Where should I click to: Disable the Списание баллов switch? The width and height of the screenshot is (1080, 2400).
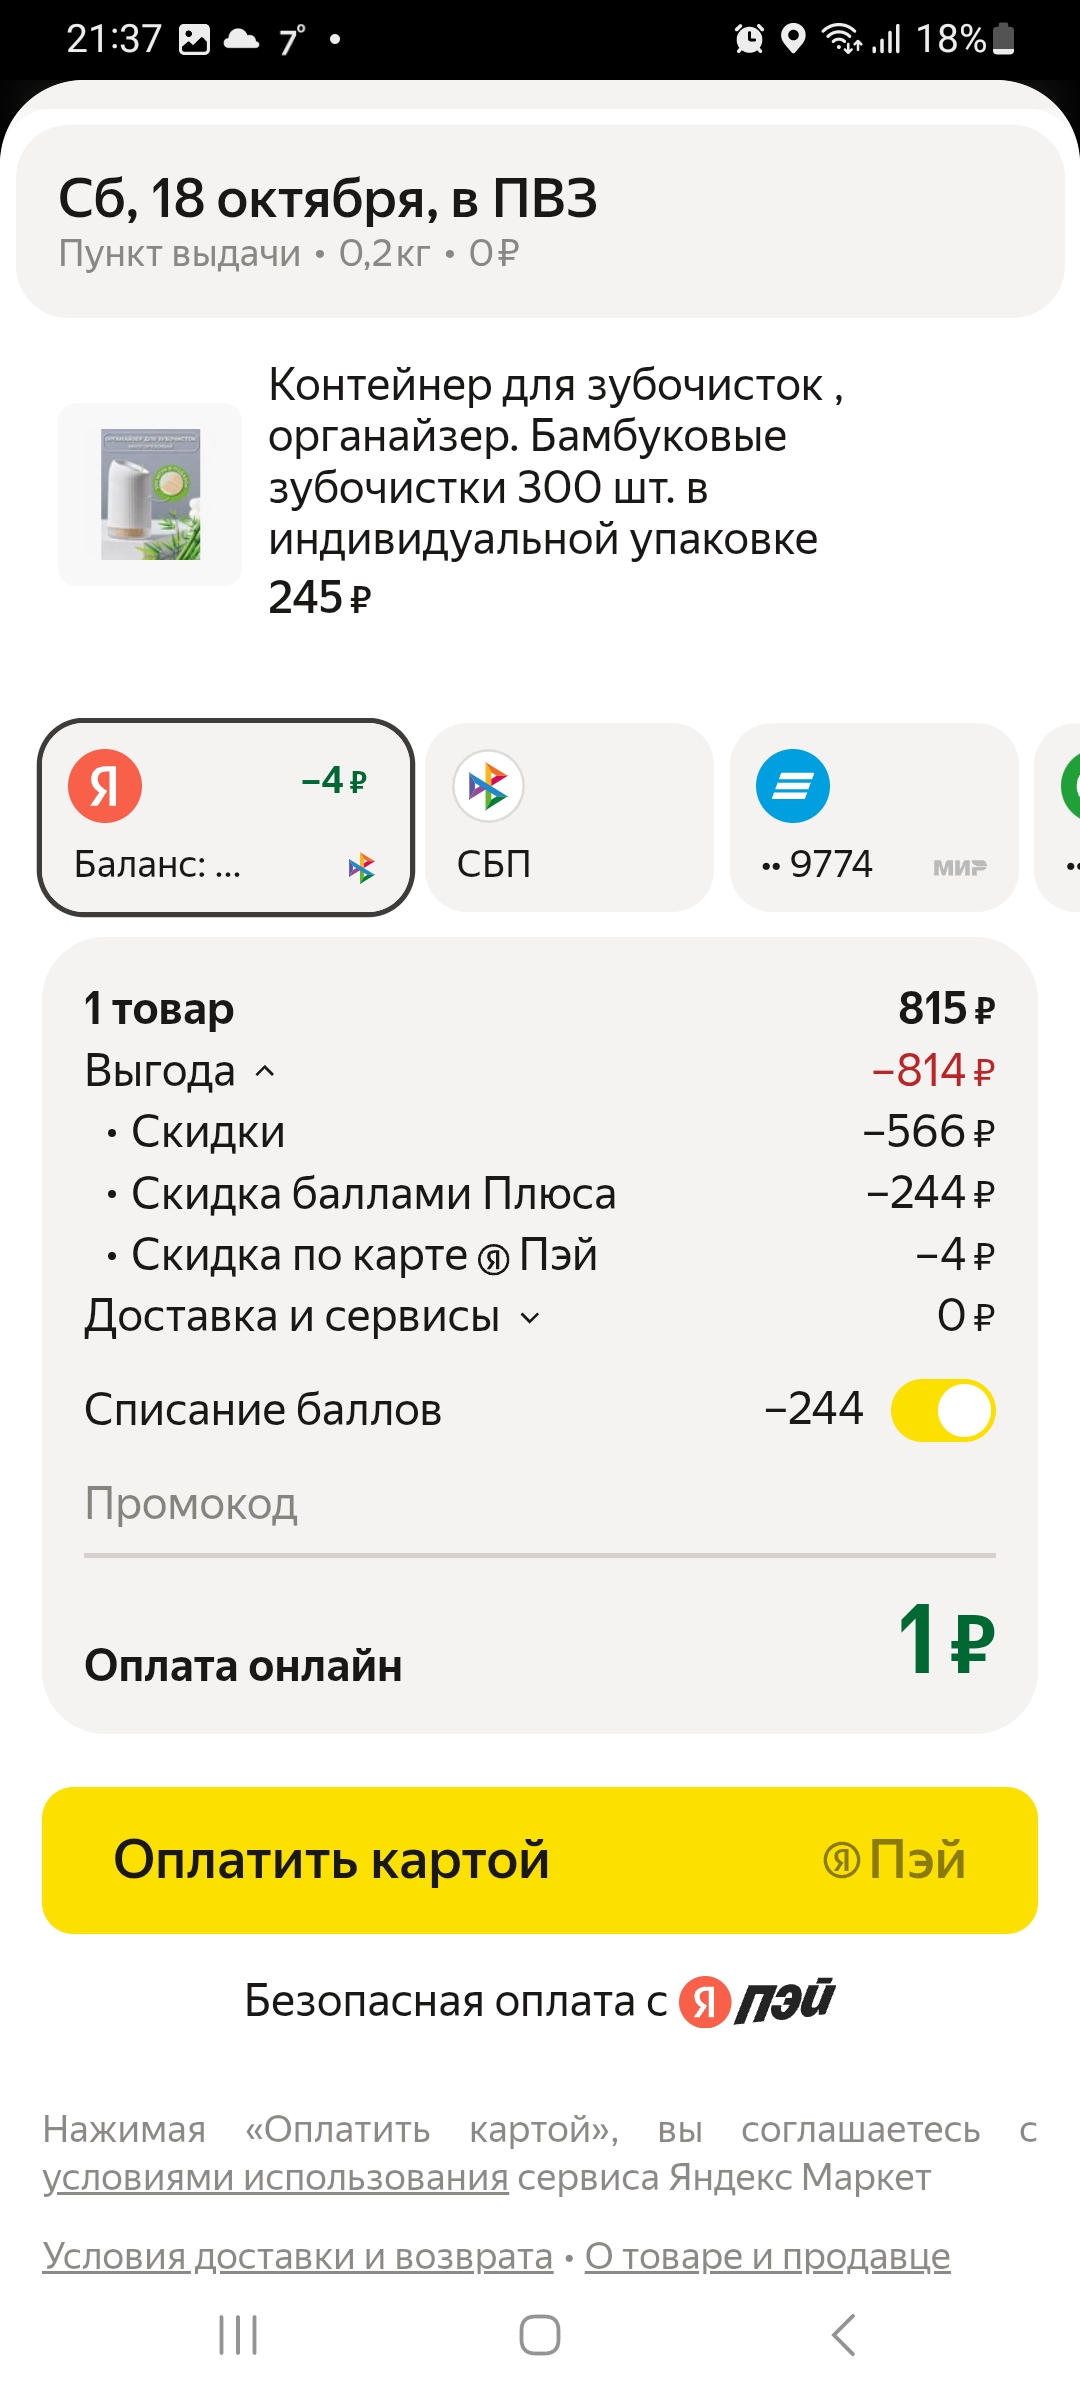click(x=942, y=1410)
